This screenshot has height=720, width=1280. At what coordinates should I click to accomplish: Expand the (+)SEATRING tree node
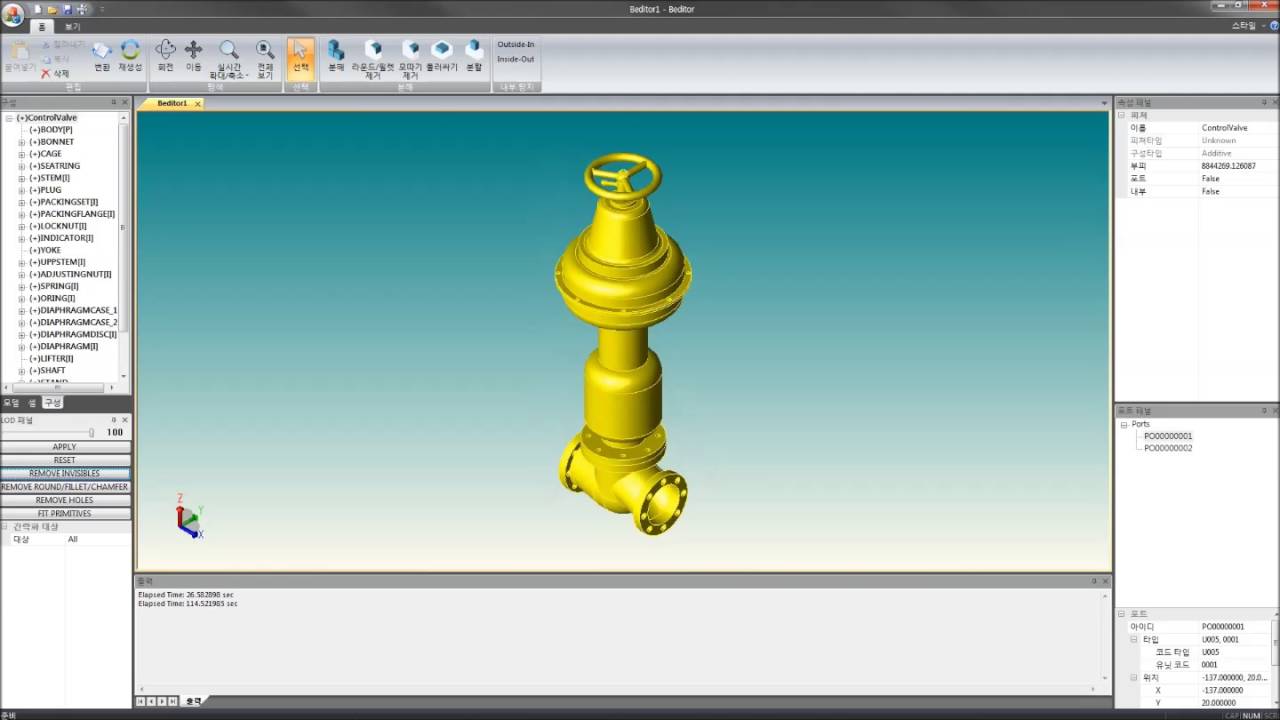pyautogui.click(x=22, y=166)
